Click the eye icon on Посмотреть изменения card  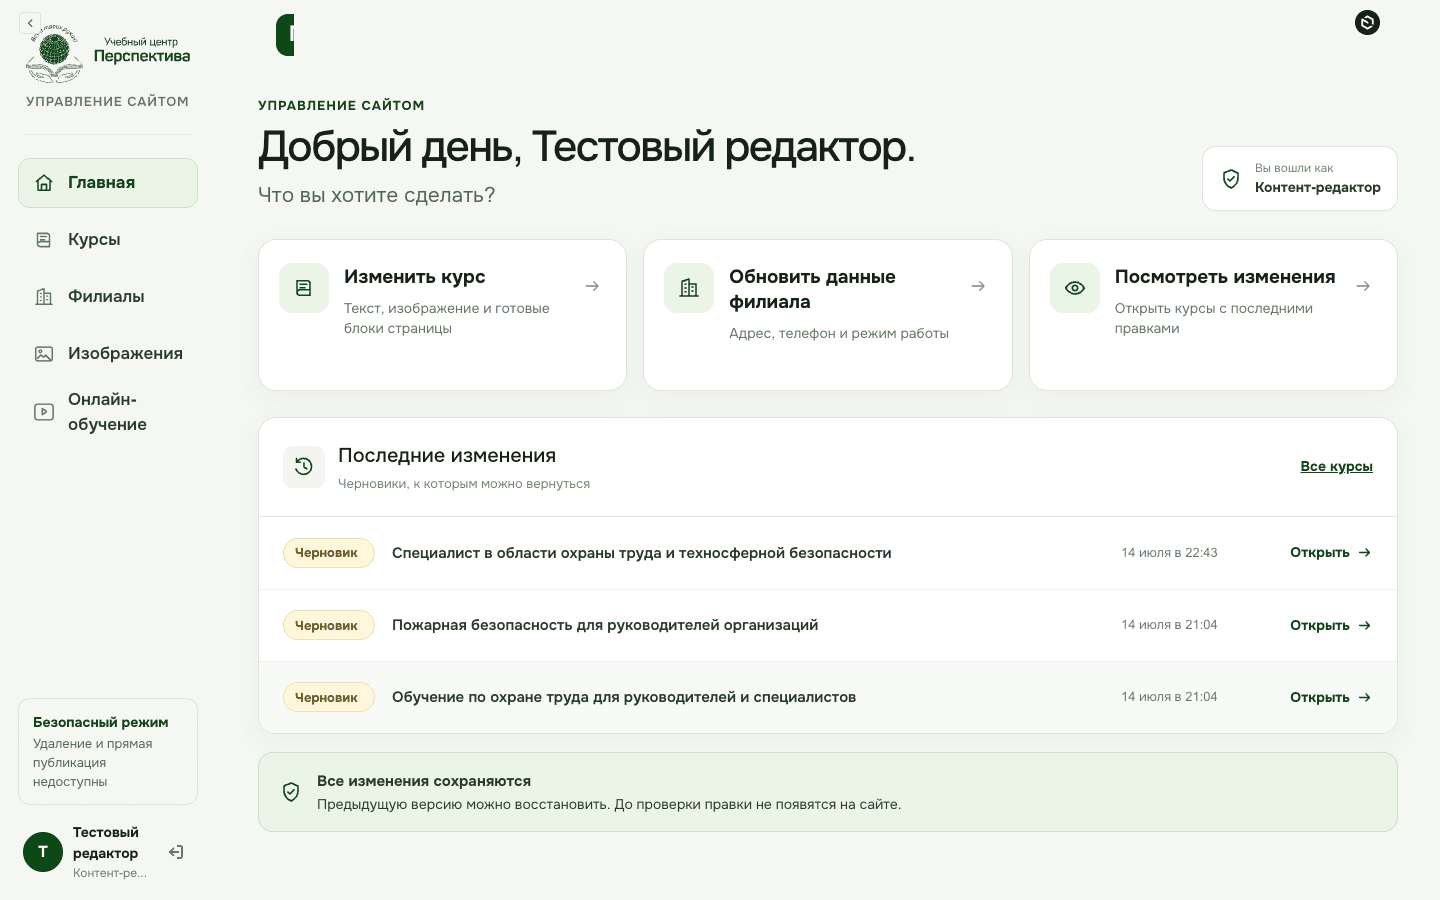point(1075,288)
